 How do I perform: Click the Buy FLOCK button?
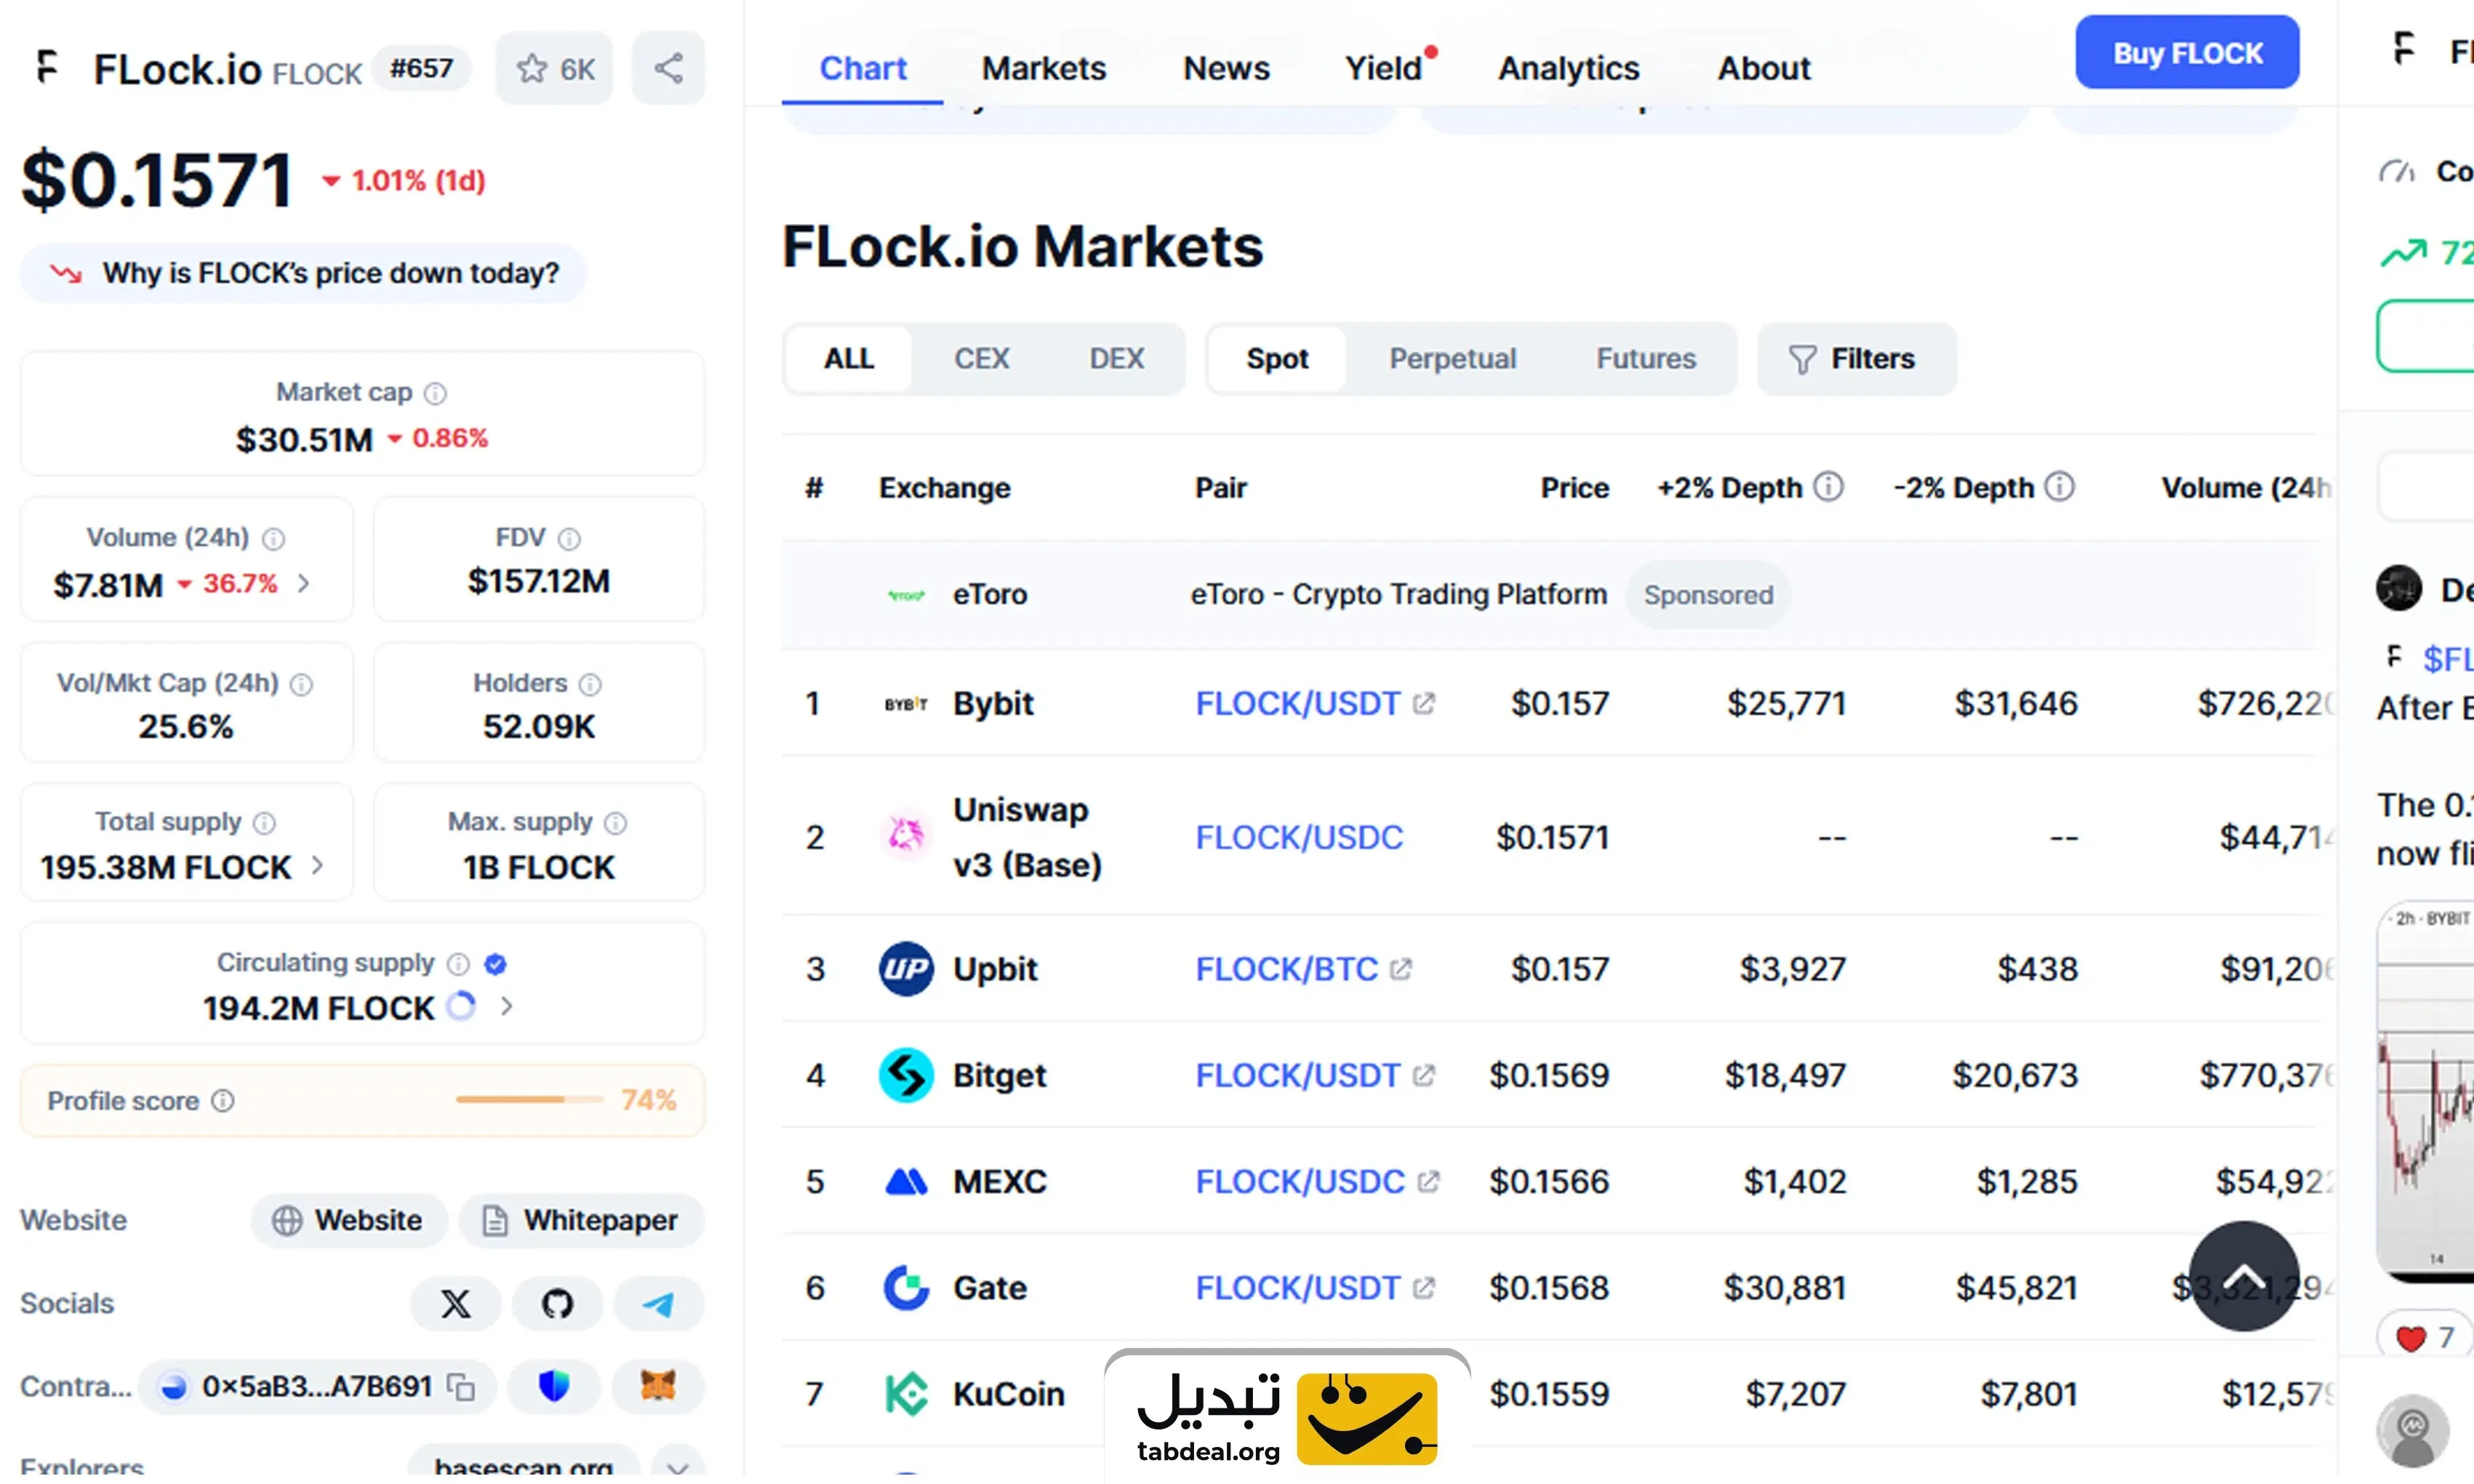tap(2187, 53)
